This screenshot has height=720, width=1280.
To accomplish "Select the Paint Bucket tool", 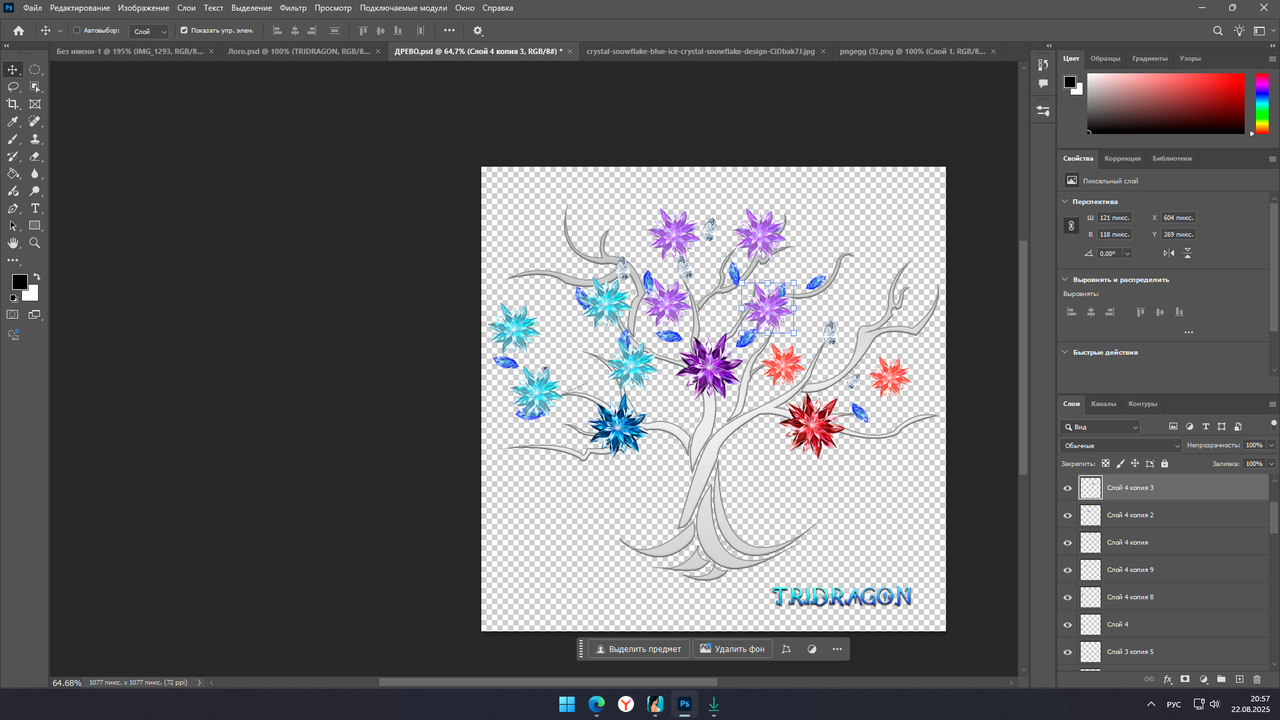I will (x=13, y=173).
